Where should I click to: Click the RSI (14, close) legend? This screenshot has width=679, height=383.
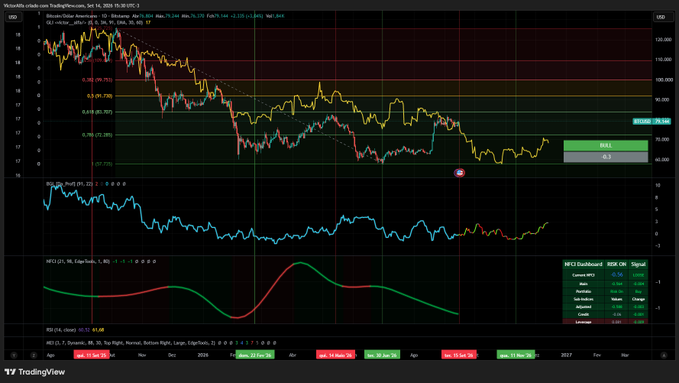pyautogui.click(x=61, y=330)
